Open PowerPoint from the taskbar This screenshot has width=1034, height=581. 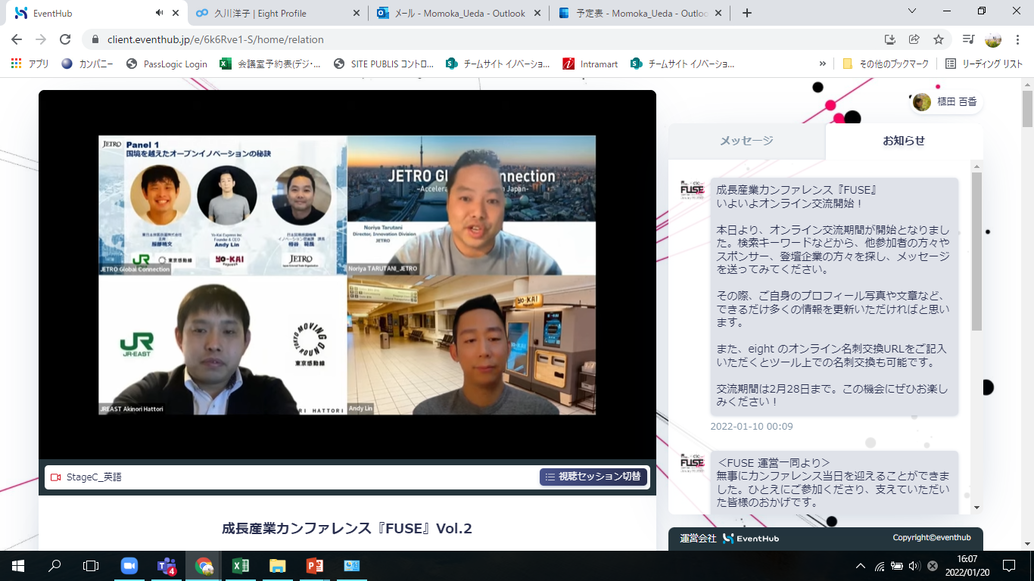click(x=315, y=566)
